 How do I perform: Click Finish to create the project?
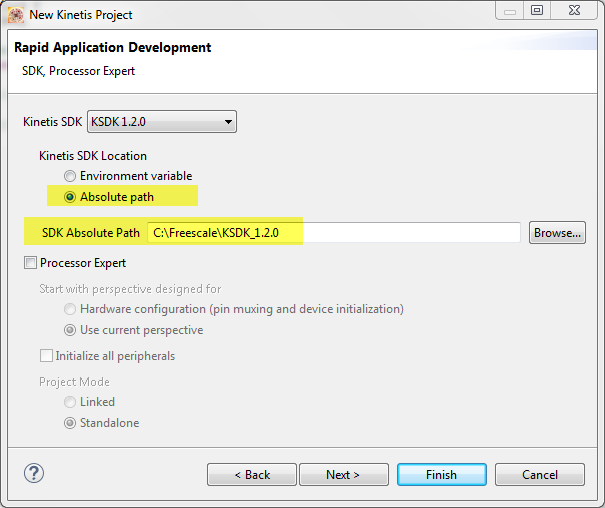pos(441,475)
